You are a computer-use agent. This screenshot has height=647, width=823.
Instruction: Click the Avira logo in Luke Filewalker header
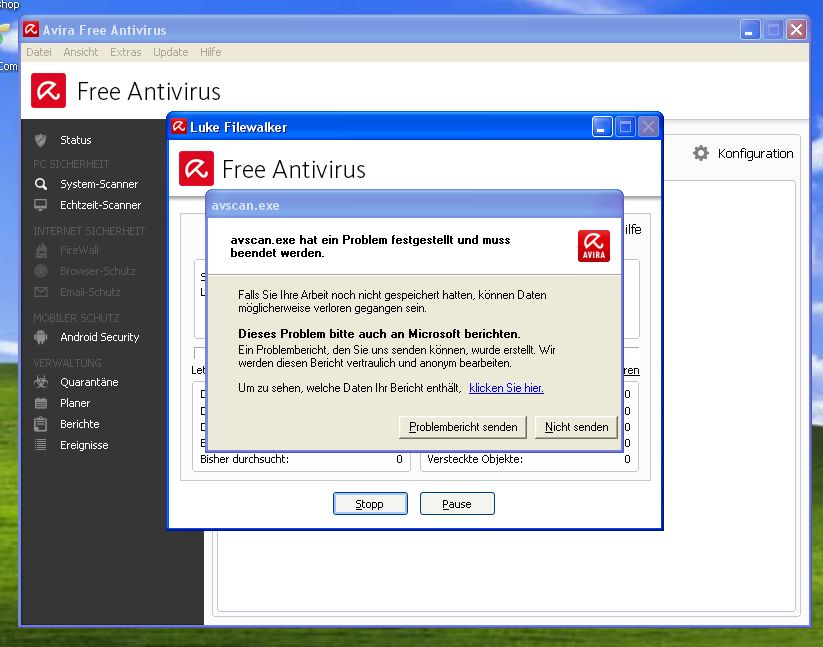[x=196, y=168]
